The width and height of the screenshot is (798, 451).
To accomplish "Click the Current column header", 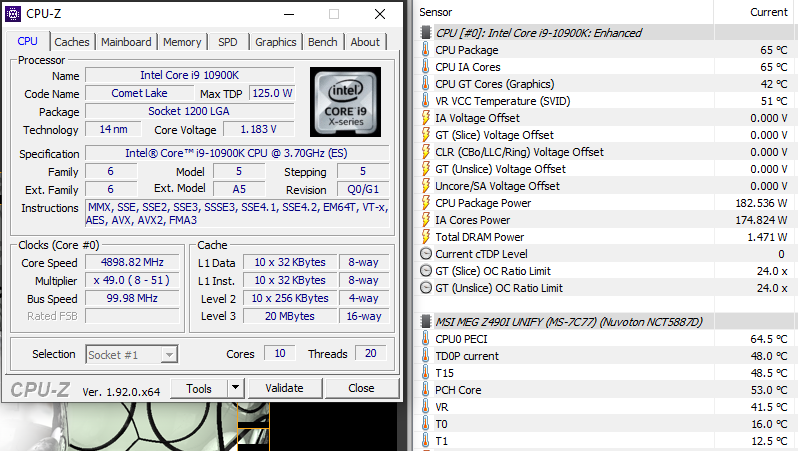I will [x=768, y=12].
